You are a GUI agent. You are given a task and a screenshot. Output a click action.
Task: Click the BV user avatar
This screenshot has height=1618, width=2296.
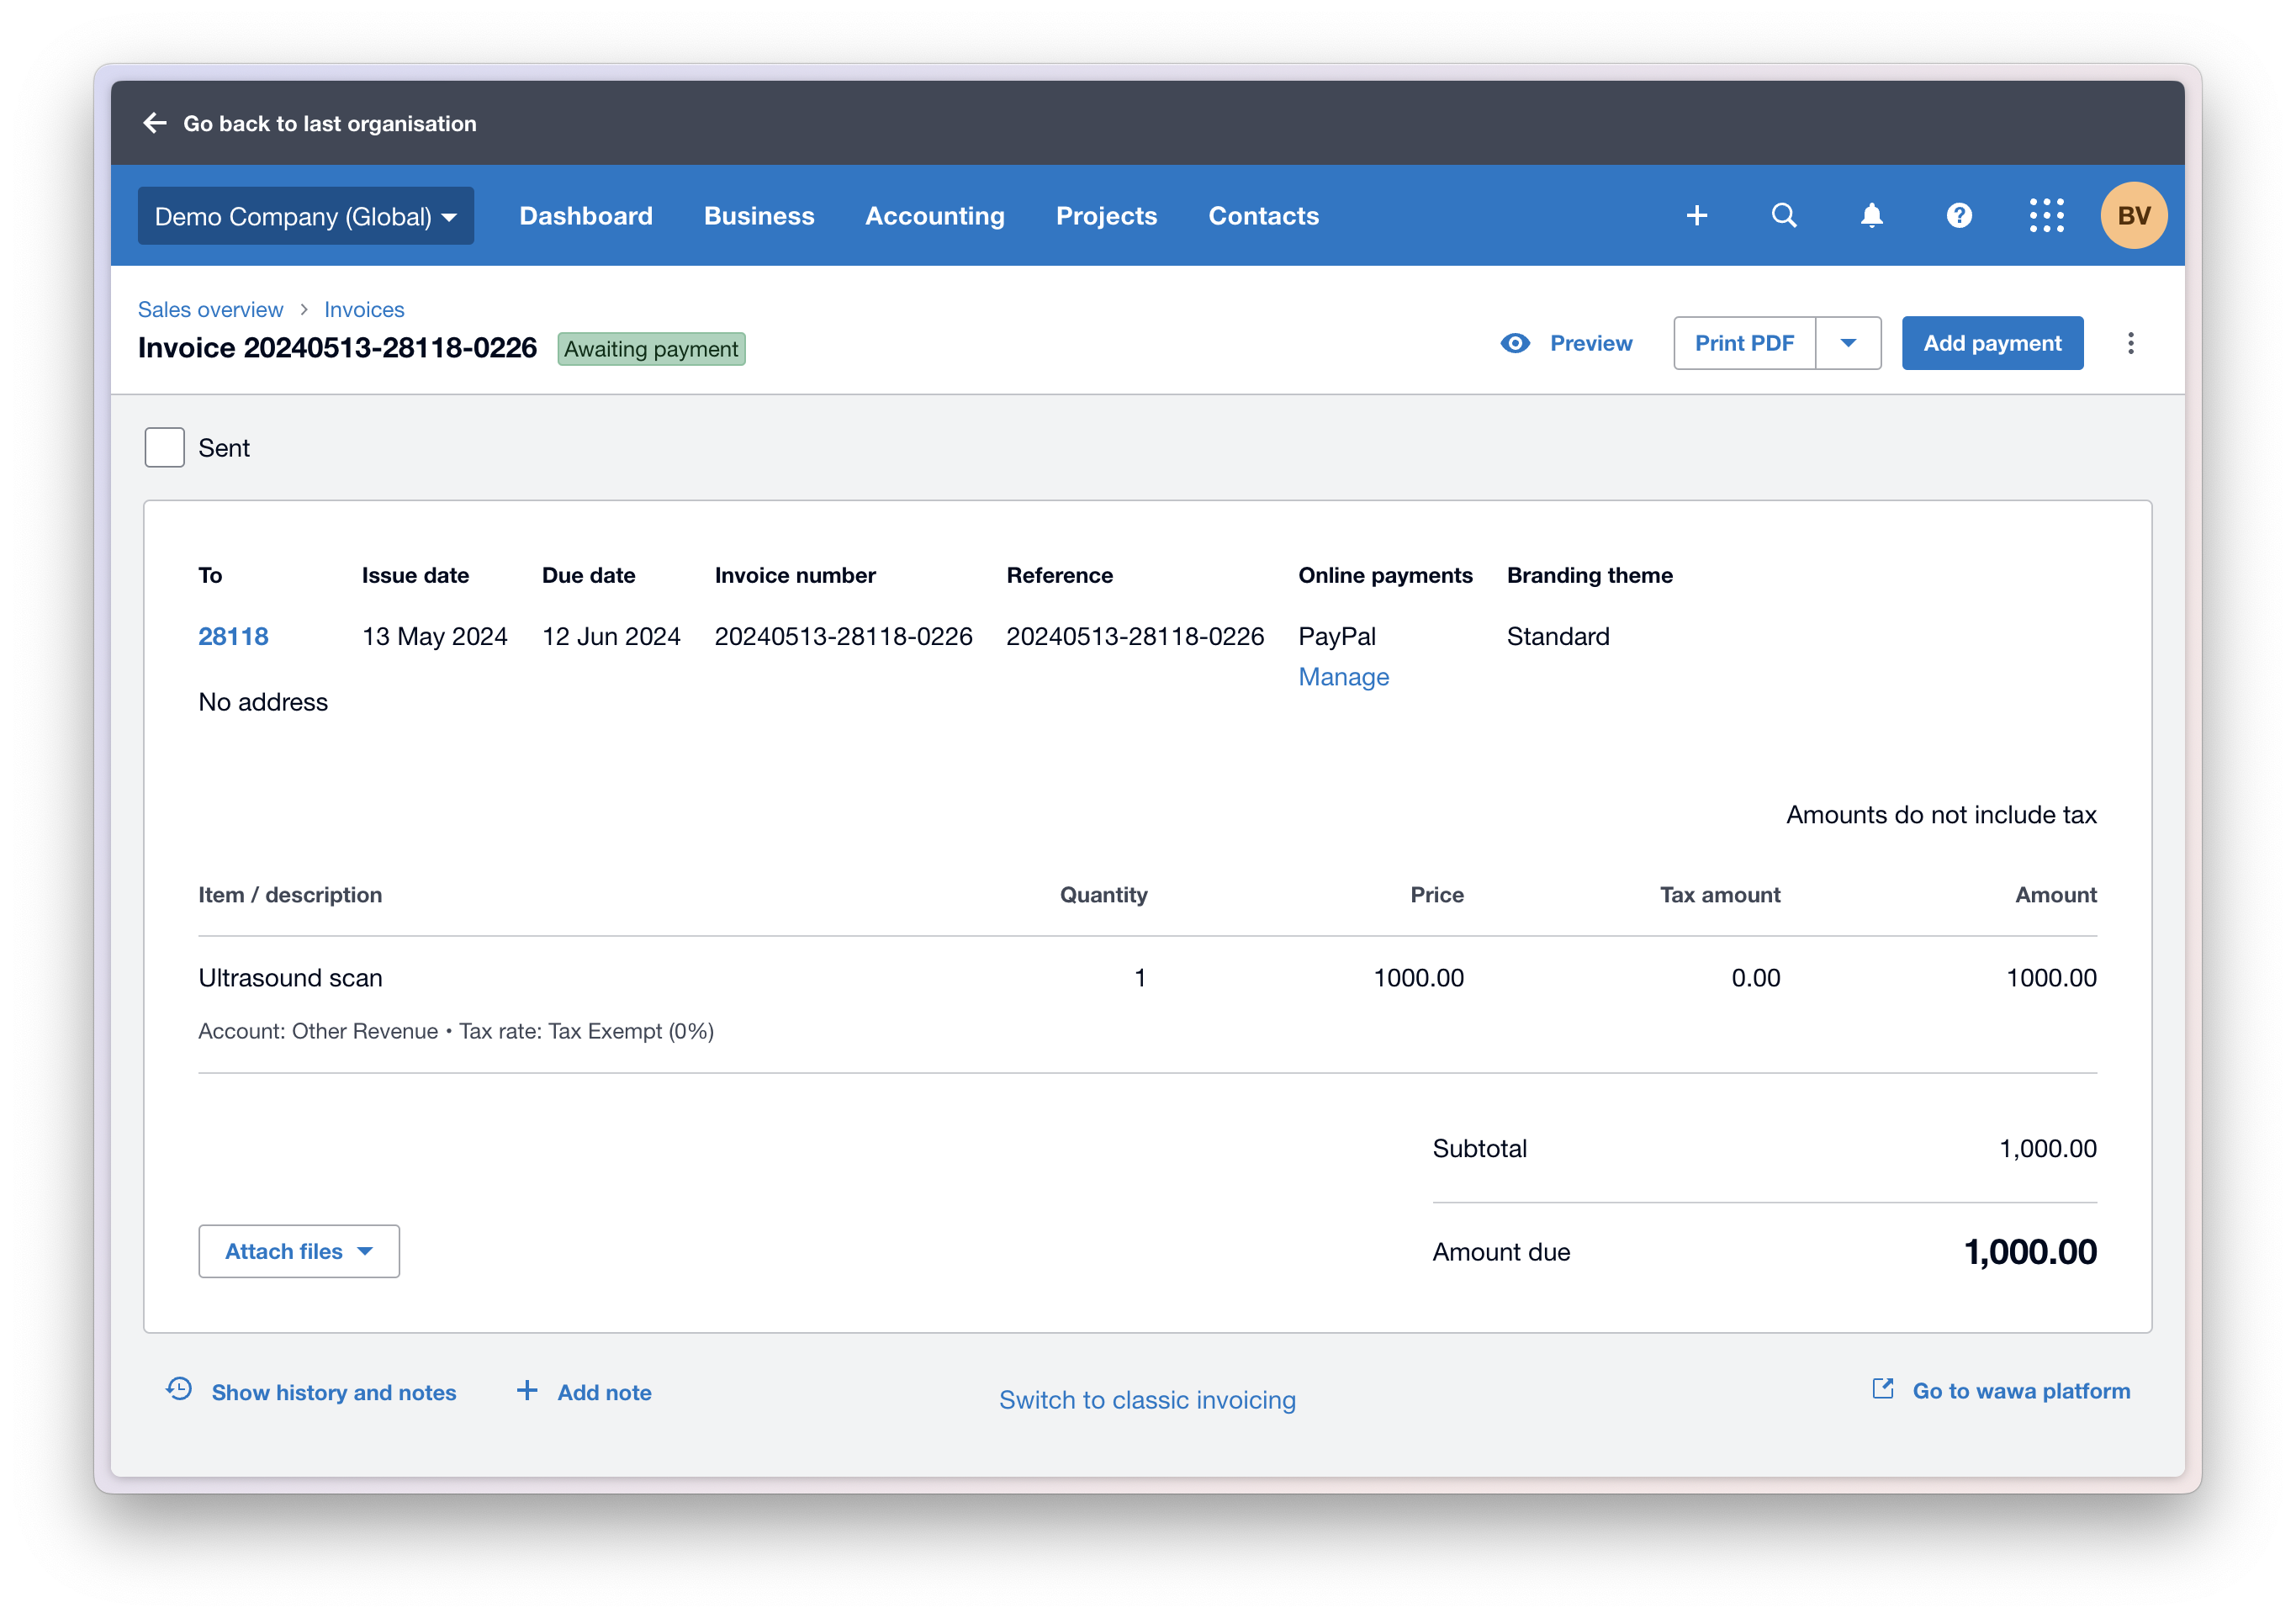[2133, 215]
